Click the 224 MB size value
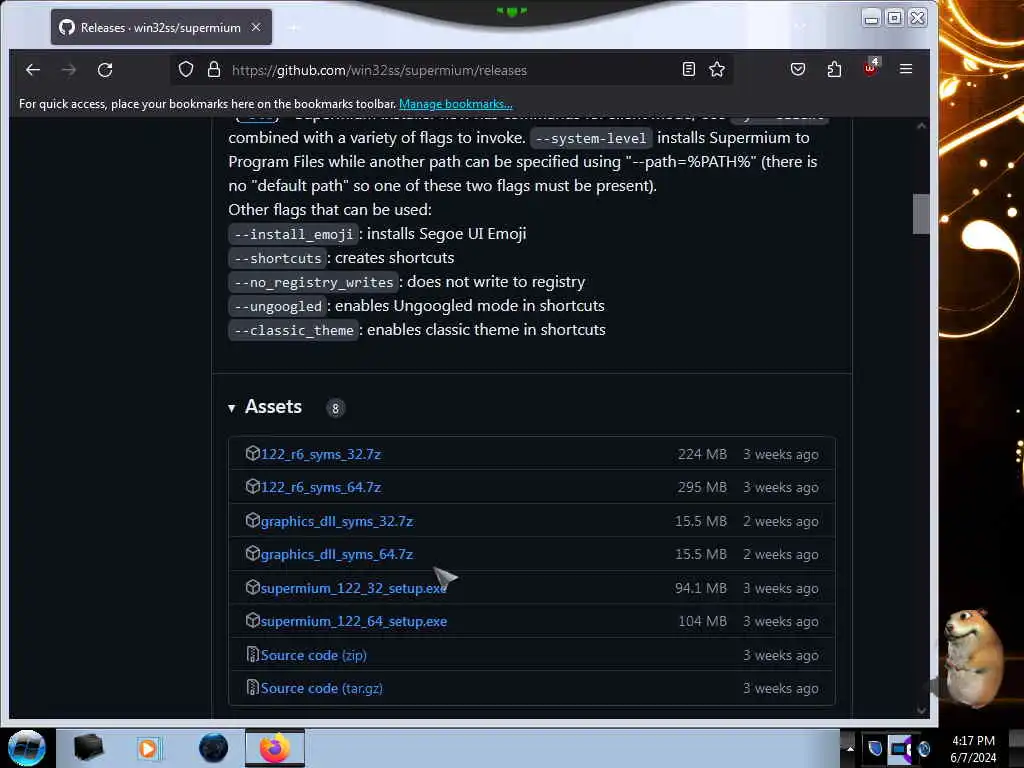 702,454
